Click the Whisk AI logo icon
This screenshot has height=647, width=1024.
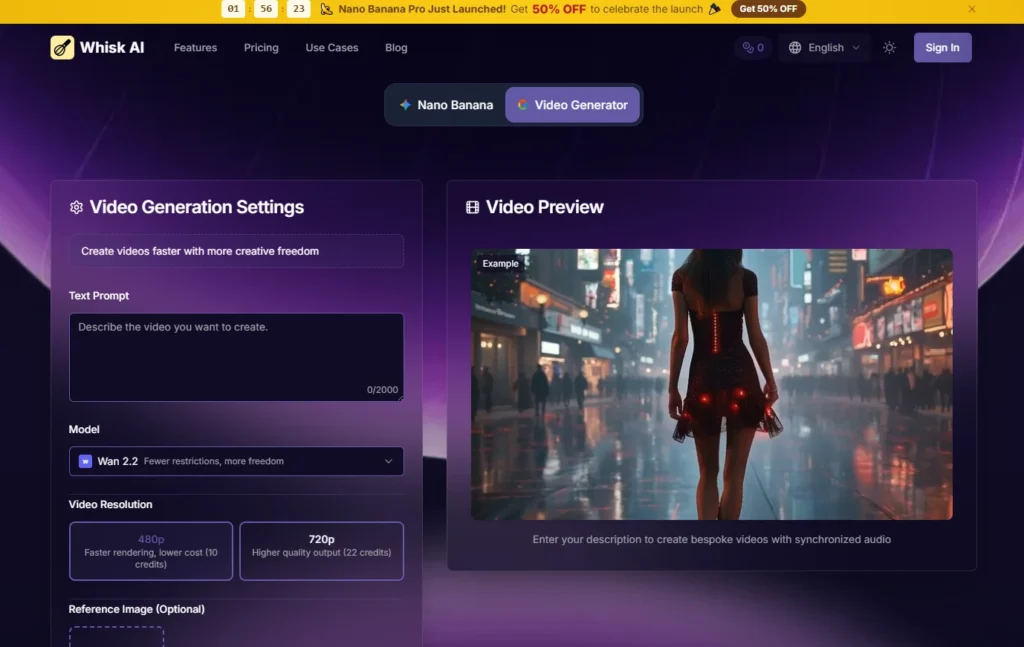pyautogui.click(x=62, y=48)
